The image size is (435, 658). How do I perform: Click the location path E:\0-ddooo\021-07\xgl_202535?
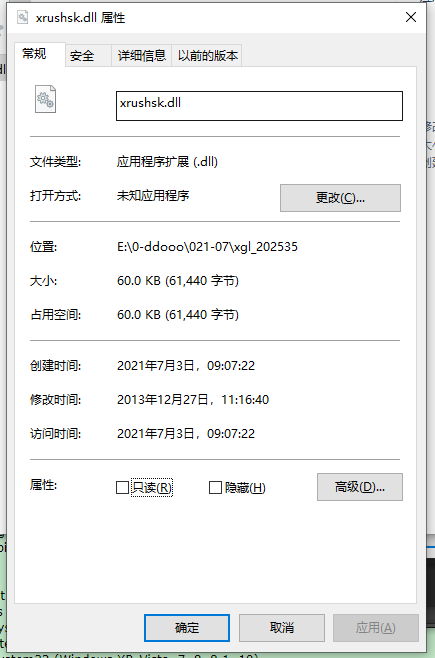[207, 247]
